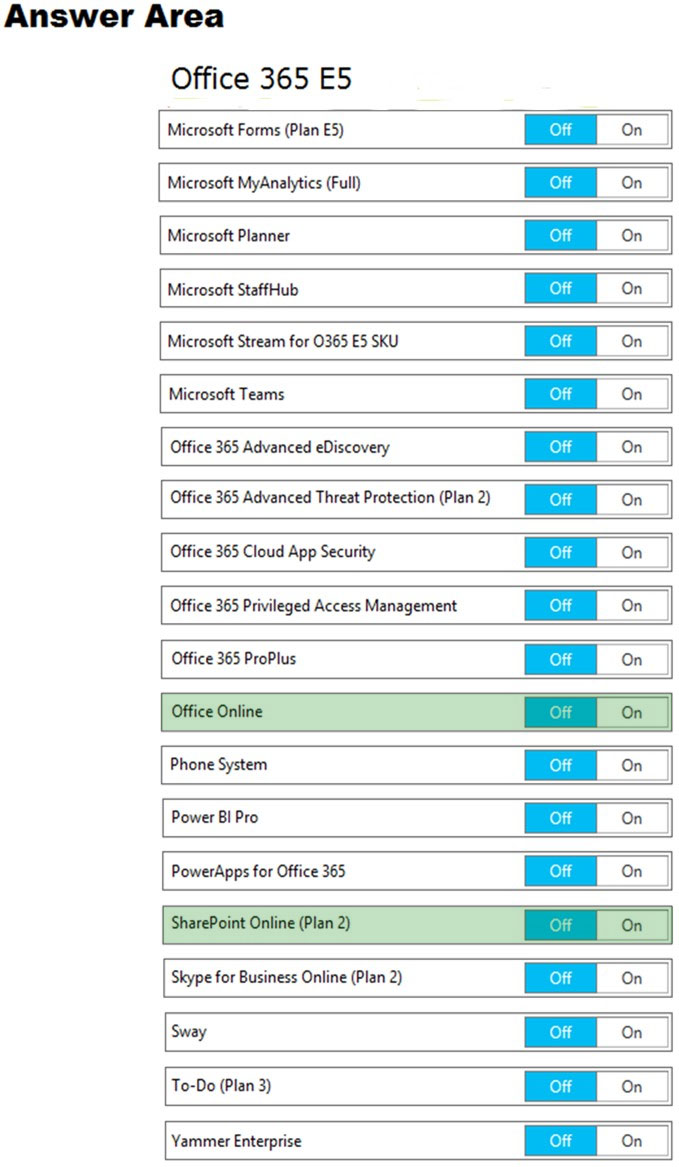The image size is (679, 1167).
Task: Select Off for PowerApps for Office 365
Action: coord(561,871)
